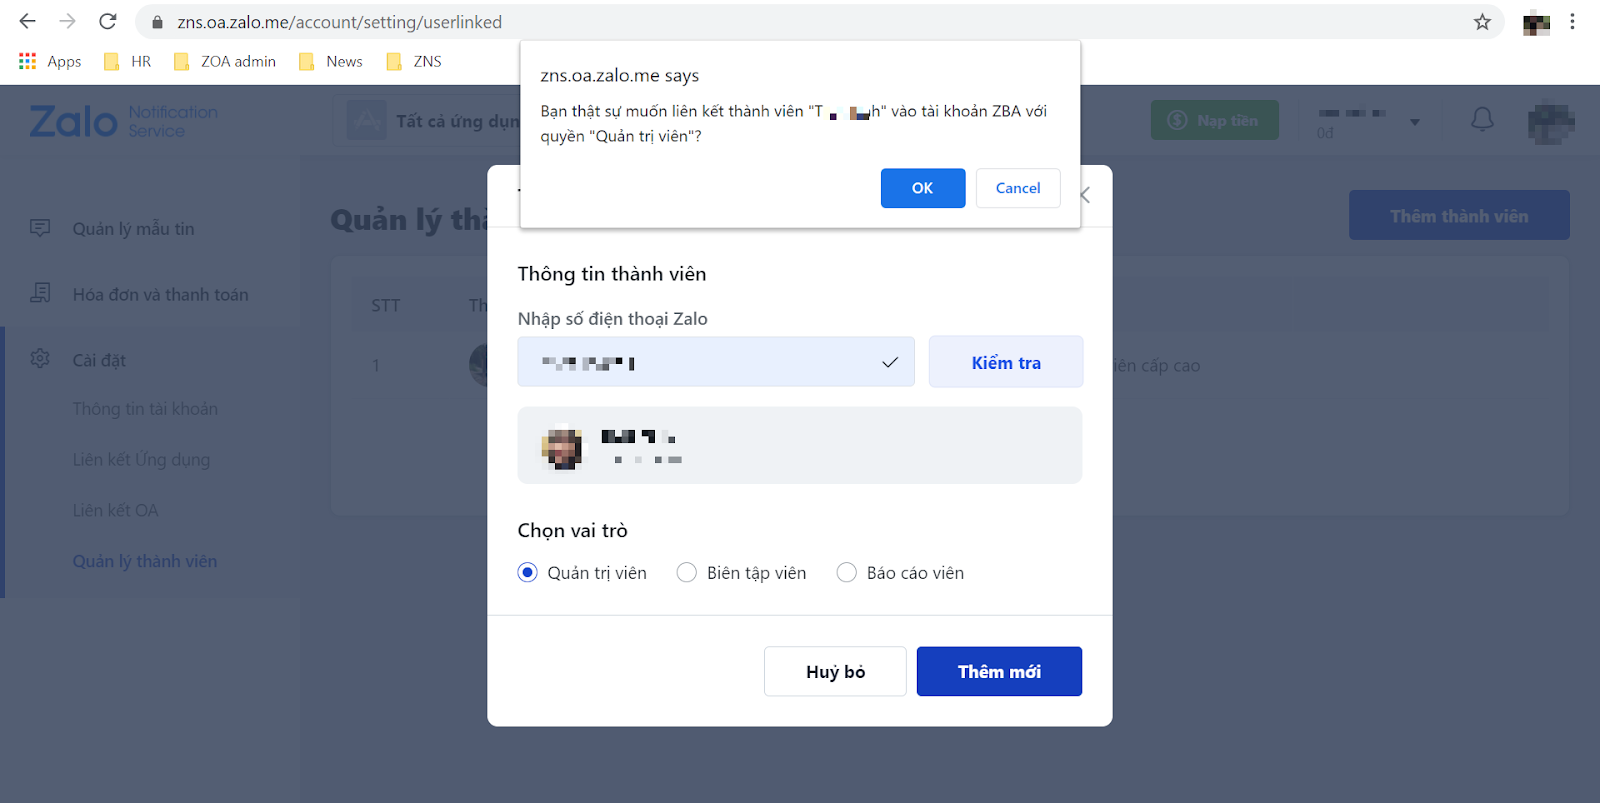This screenshot has height=803, width=1600.
Task: Click the Zalo Notification Service logo
Action: coord(123,121)
